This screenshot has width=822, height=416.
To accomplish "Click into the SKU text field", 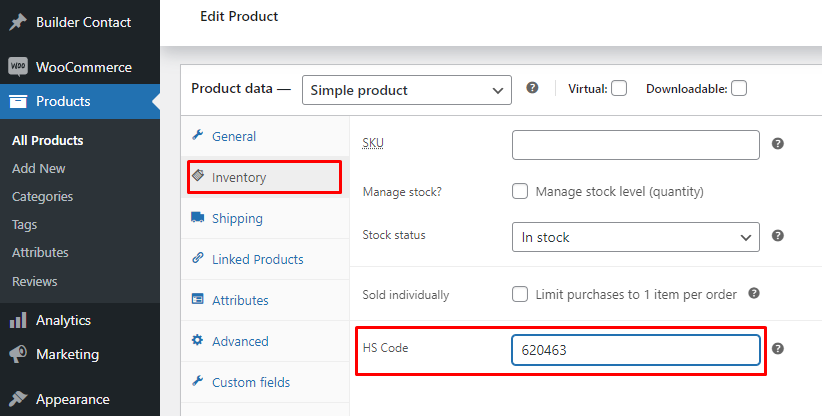I will 635,145.
